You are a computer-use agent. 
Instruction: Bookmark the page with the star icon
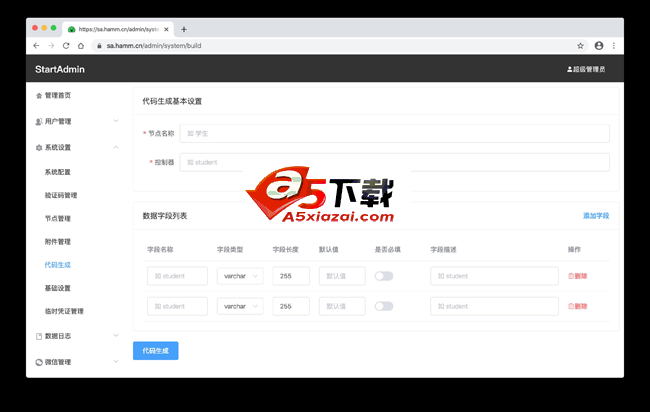click(580, 46)
